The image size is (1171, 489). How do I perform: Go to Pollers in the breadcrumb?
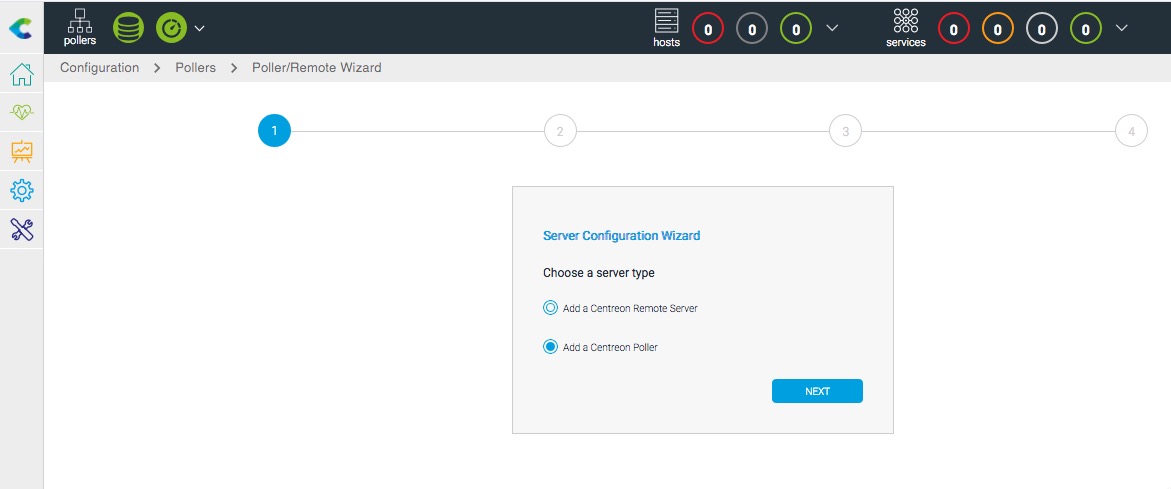[195, 68]
